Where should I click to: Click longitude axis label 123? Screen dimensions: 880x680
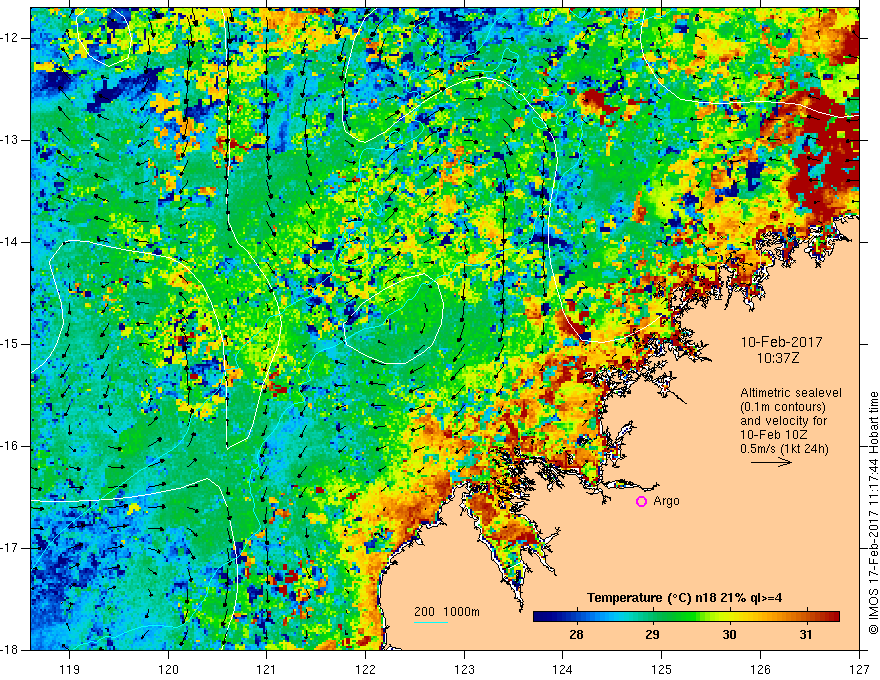pyautogui.click(x=464, y=669)
